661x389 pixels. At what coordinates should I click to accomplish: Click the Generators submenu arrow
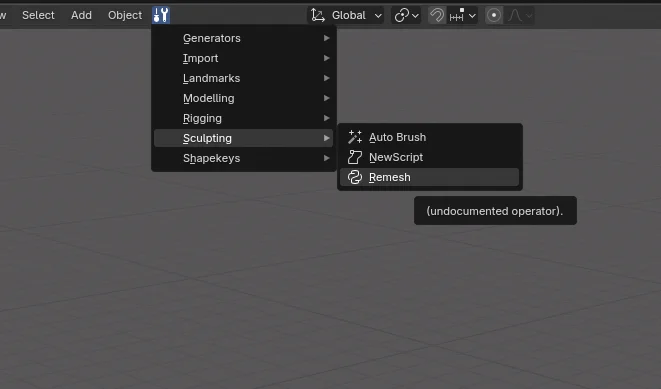[326, 38]
